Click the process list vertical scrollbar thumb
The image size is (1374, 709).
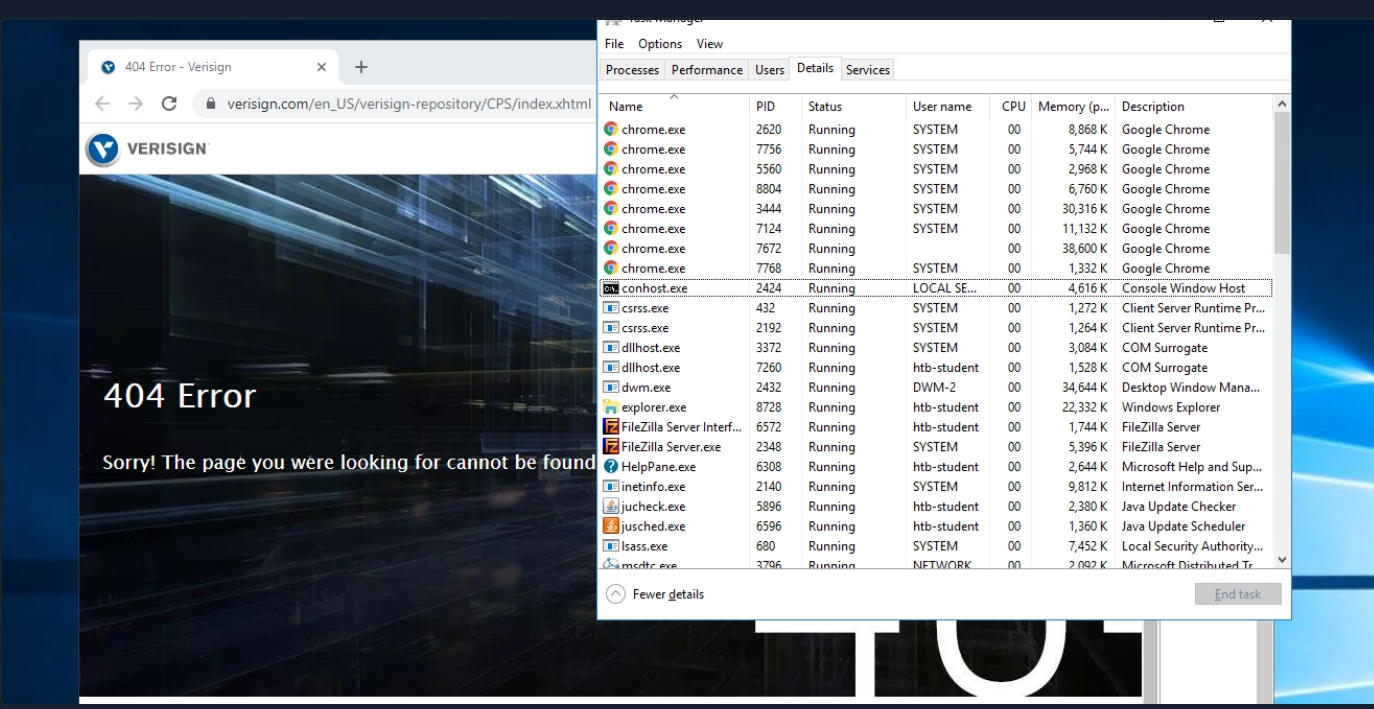click(x=1282, y=182)
